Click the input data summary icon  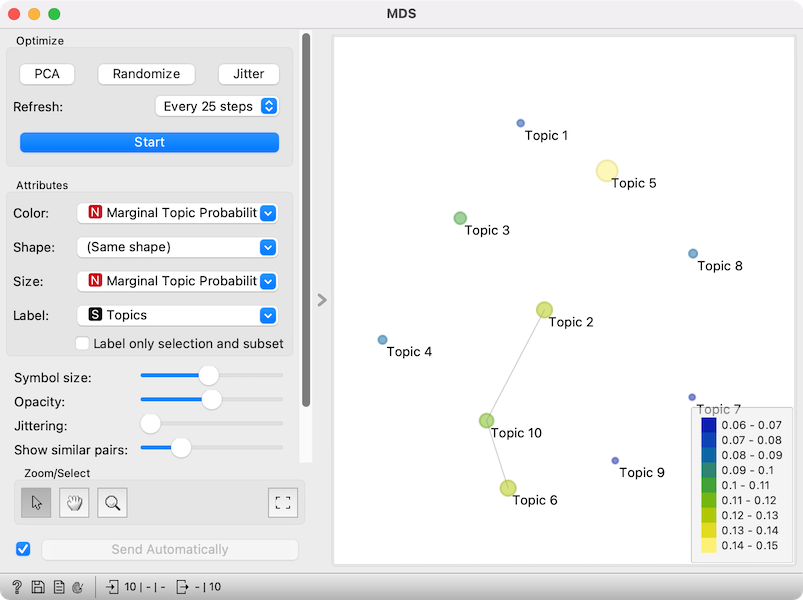coord(112,587)
